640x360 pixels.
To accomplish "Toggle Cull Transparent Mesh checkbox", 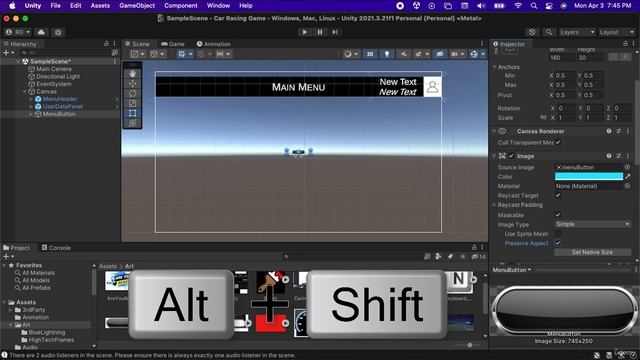I will coord(558,142).
